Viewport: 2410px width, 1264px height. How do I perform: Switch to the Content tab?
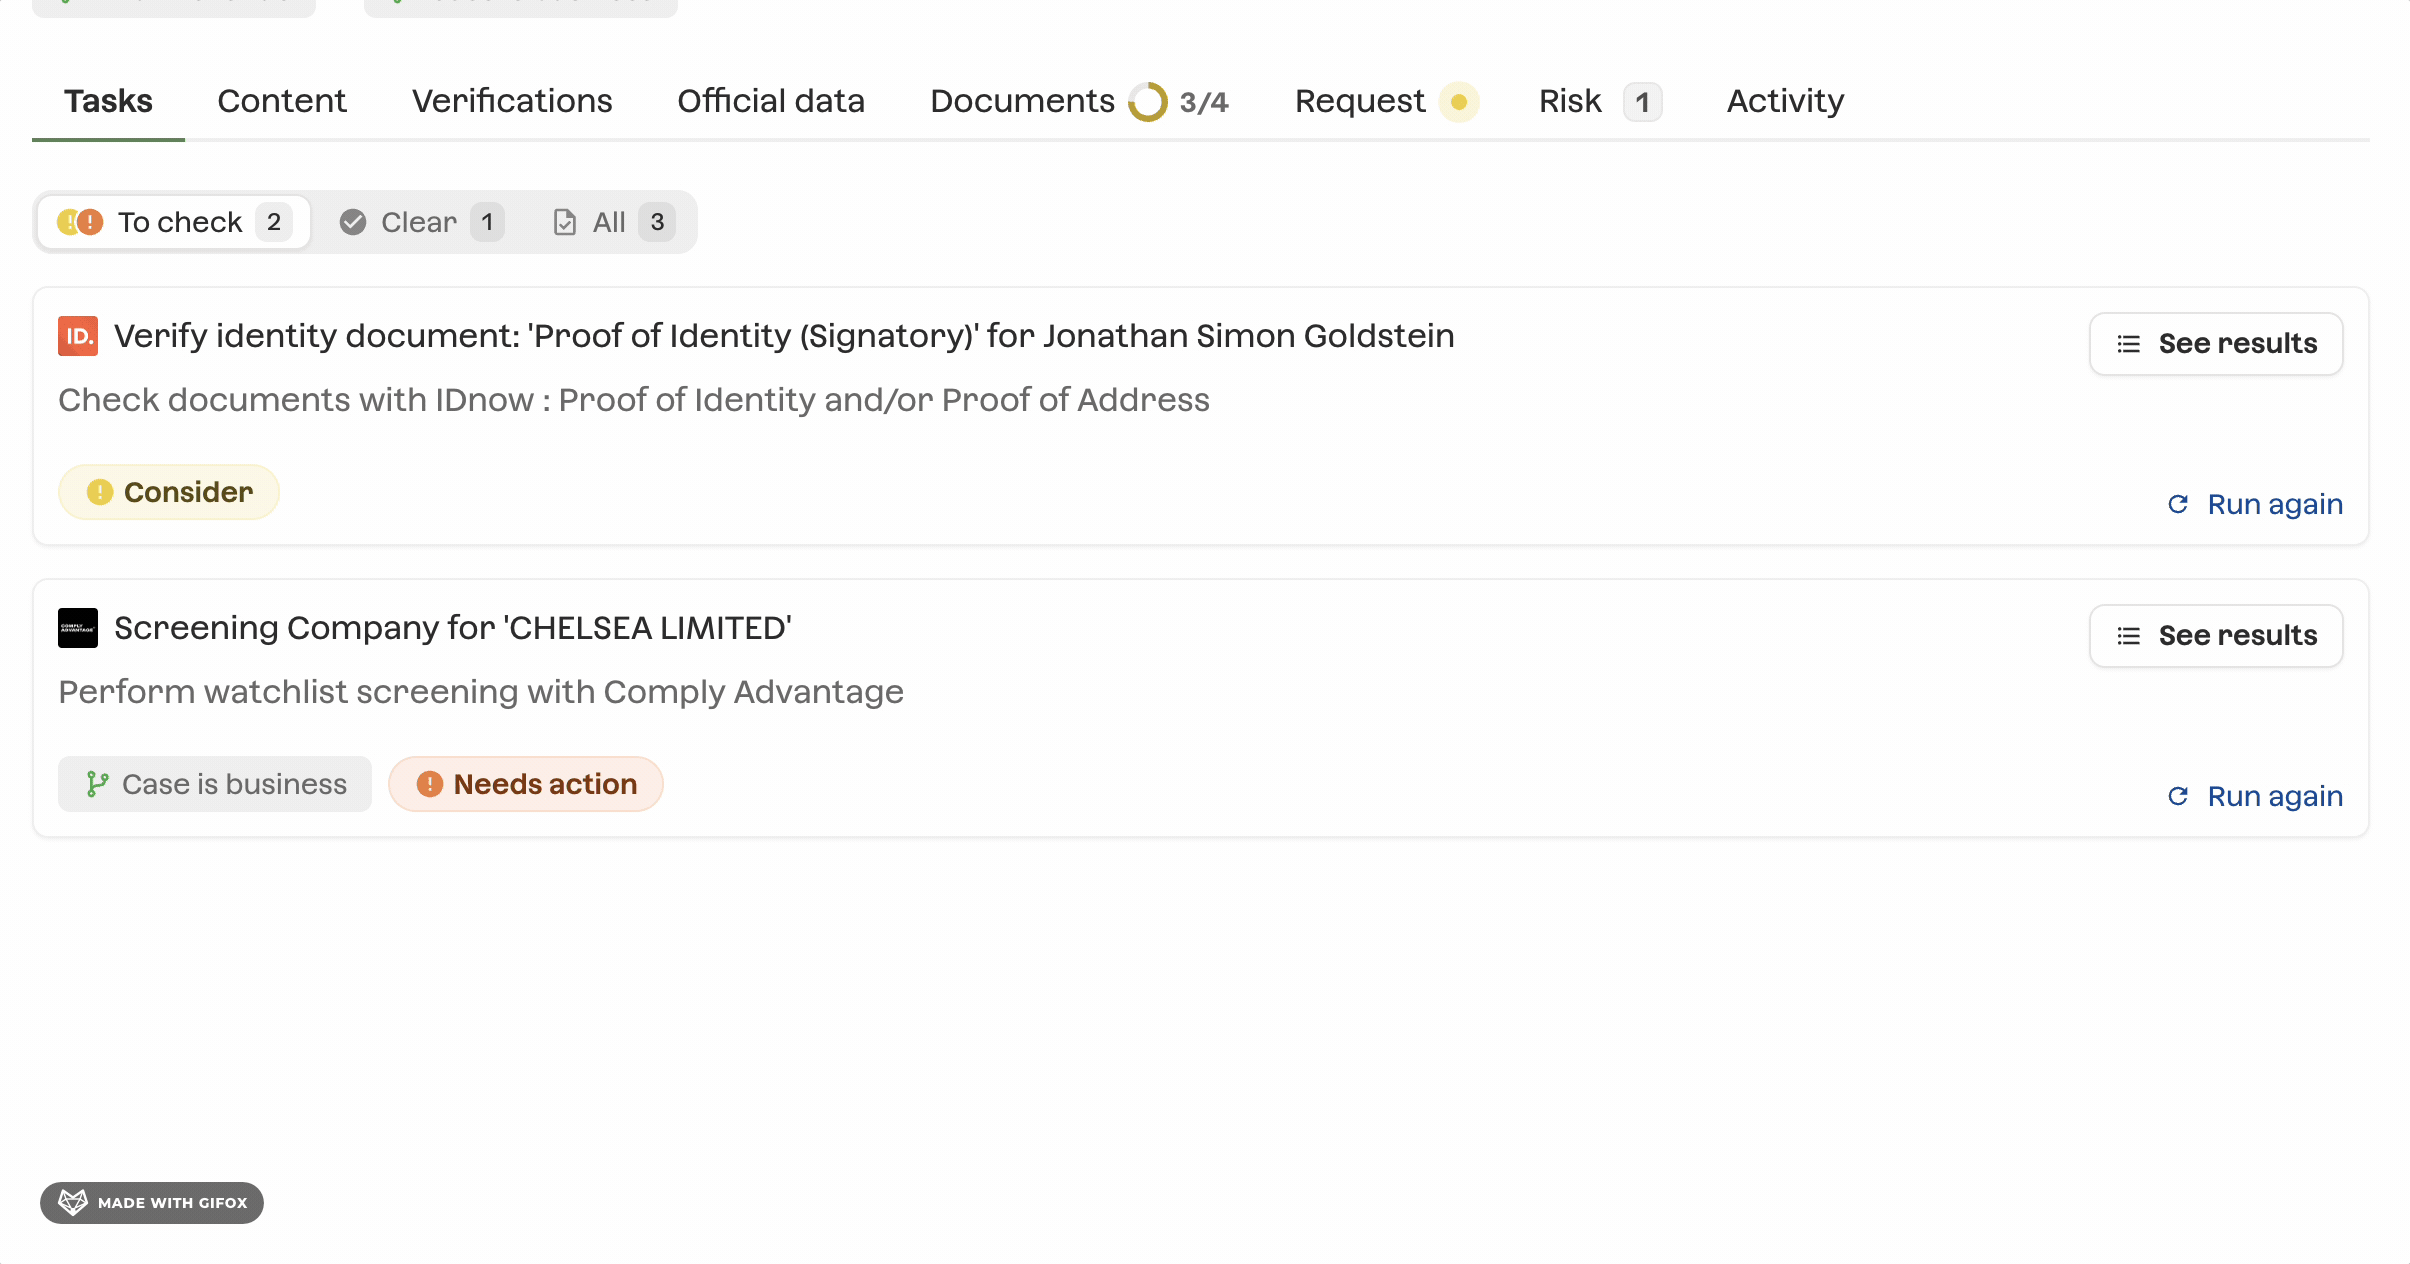point(281,101)
